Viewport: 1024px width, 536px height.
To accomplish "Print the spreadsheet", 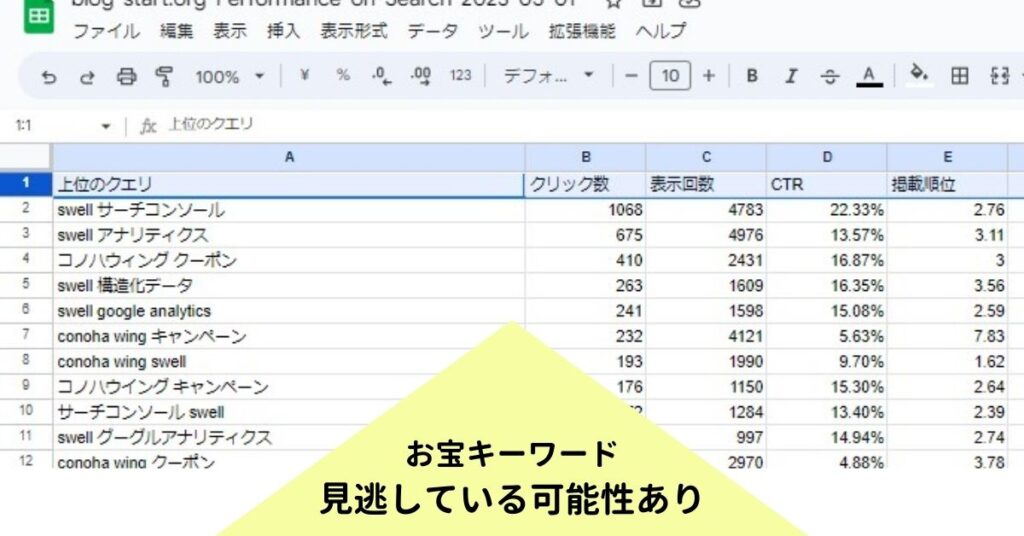I will [x=126, y=76].
